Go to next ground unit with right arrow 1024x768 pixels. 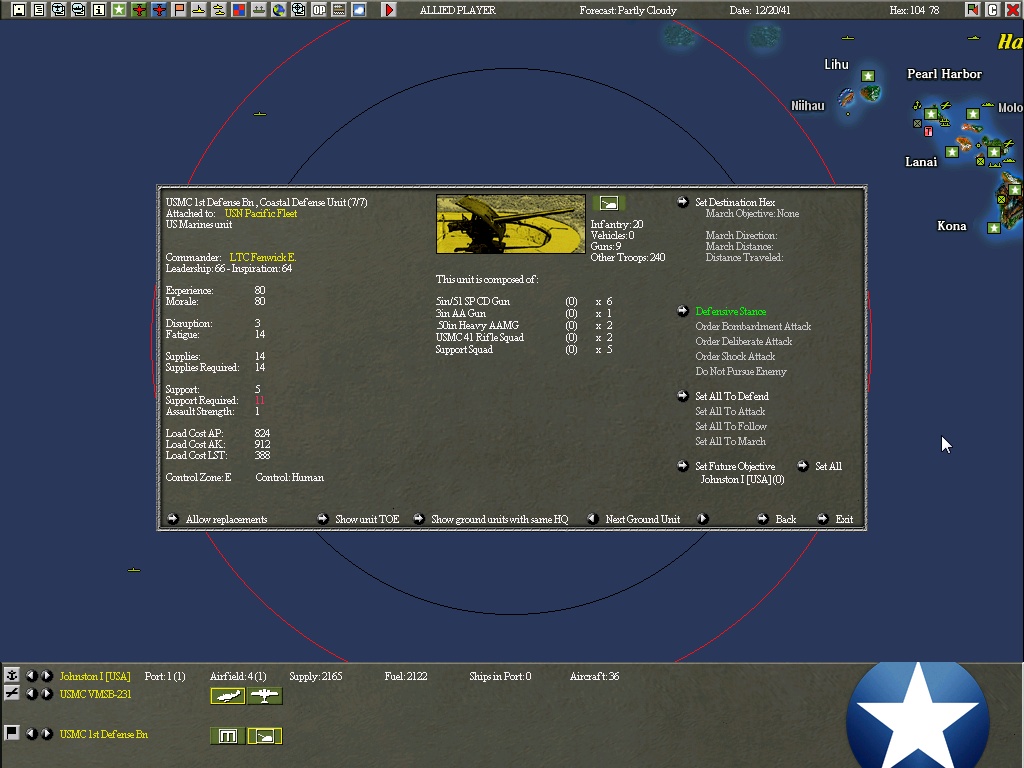(x=703, y=519)
